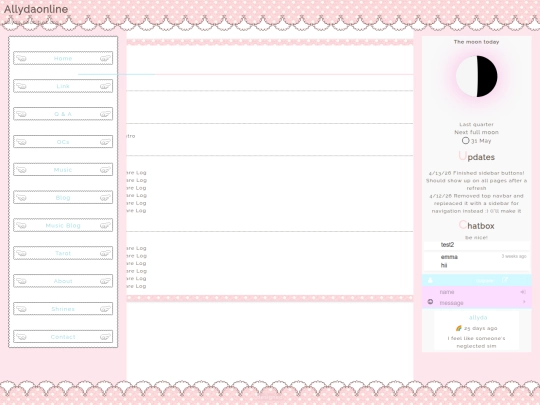540x405 pixels.
Task: Click the 'The moon today' title
Action: coord(477,42)
